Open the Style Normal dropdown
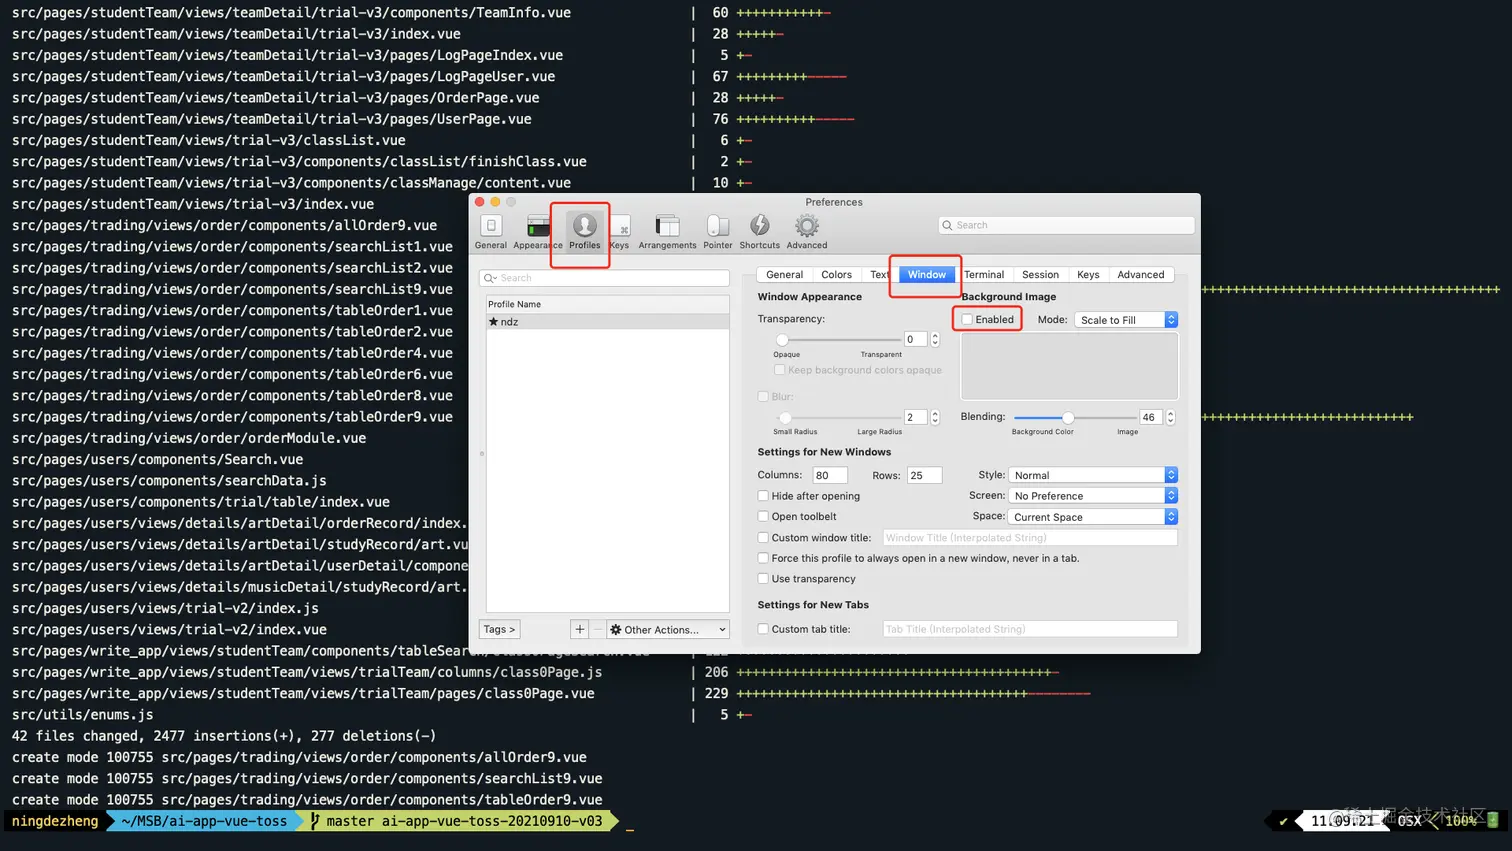This screenshot has height=851, width=1512. [1093, 475]
